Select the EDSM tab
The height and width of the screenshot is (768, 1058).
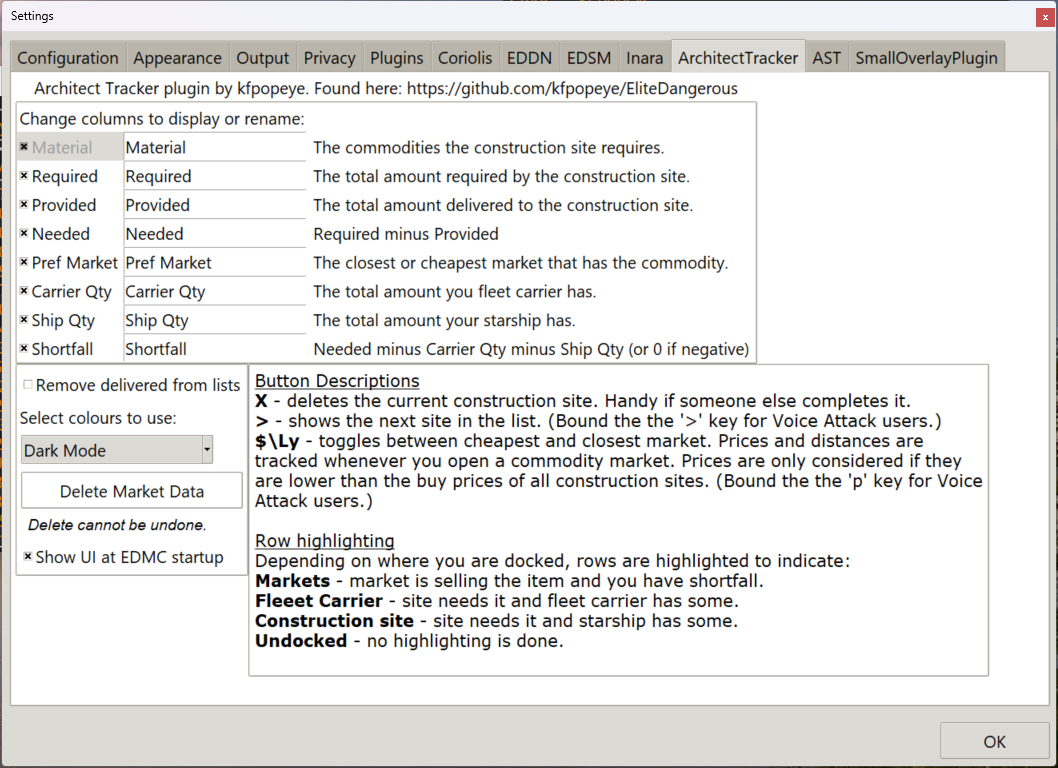pos(589,58)
